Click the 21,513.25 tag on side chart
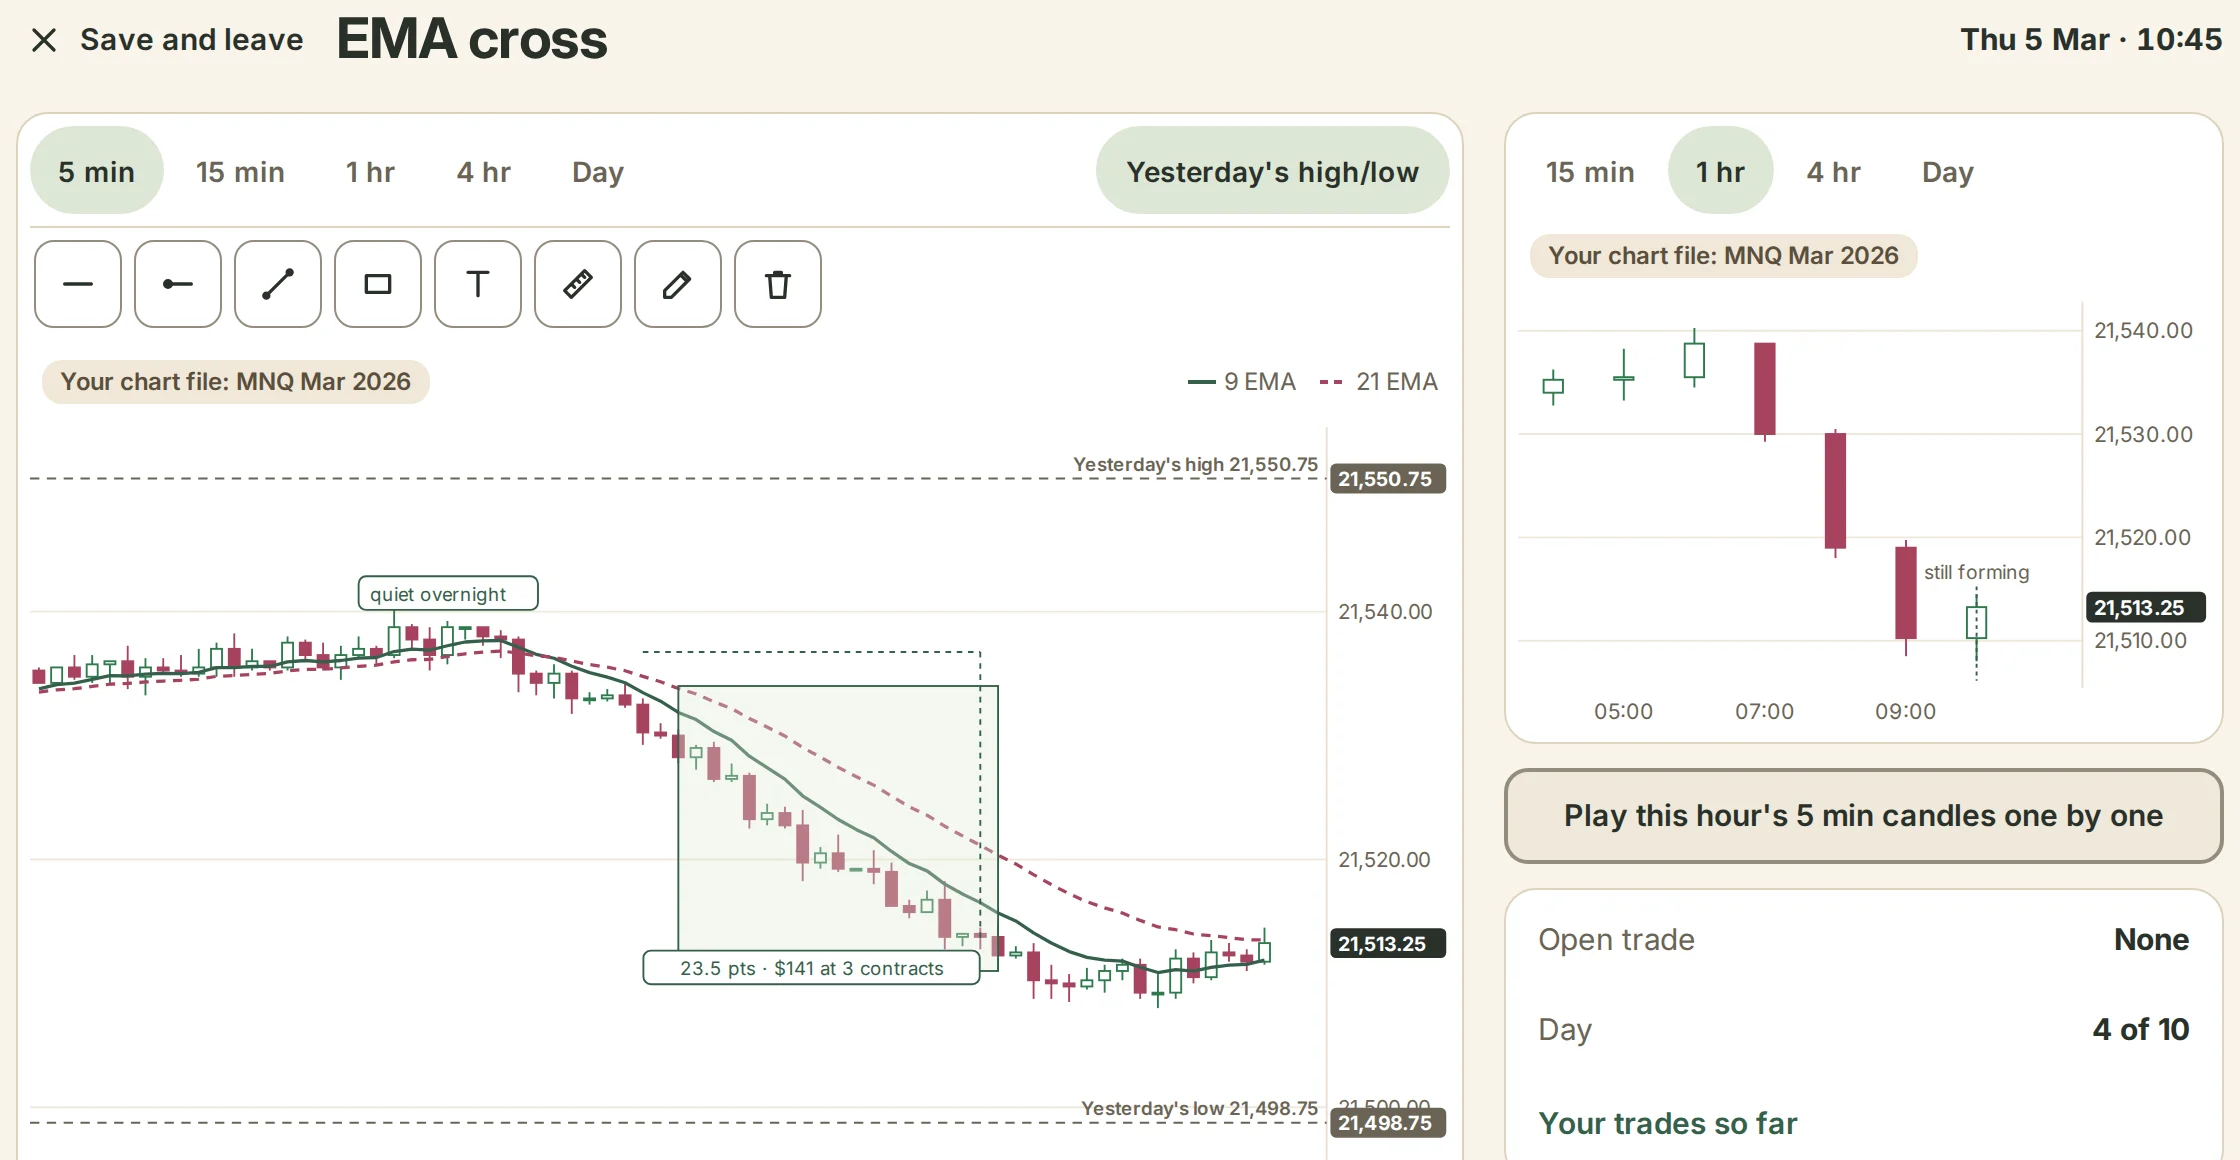 coord(2145,607)
